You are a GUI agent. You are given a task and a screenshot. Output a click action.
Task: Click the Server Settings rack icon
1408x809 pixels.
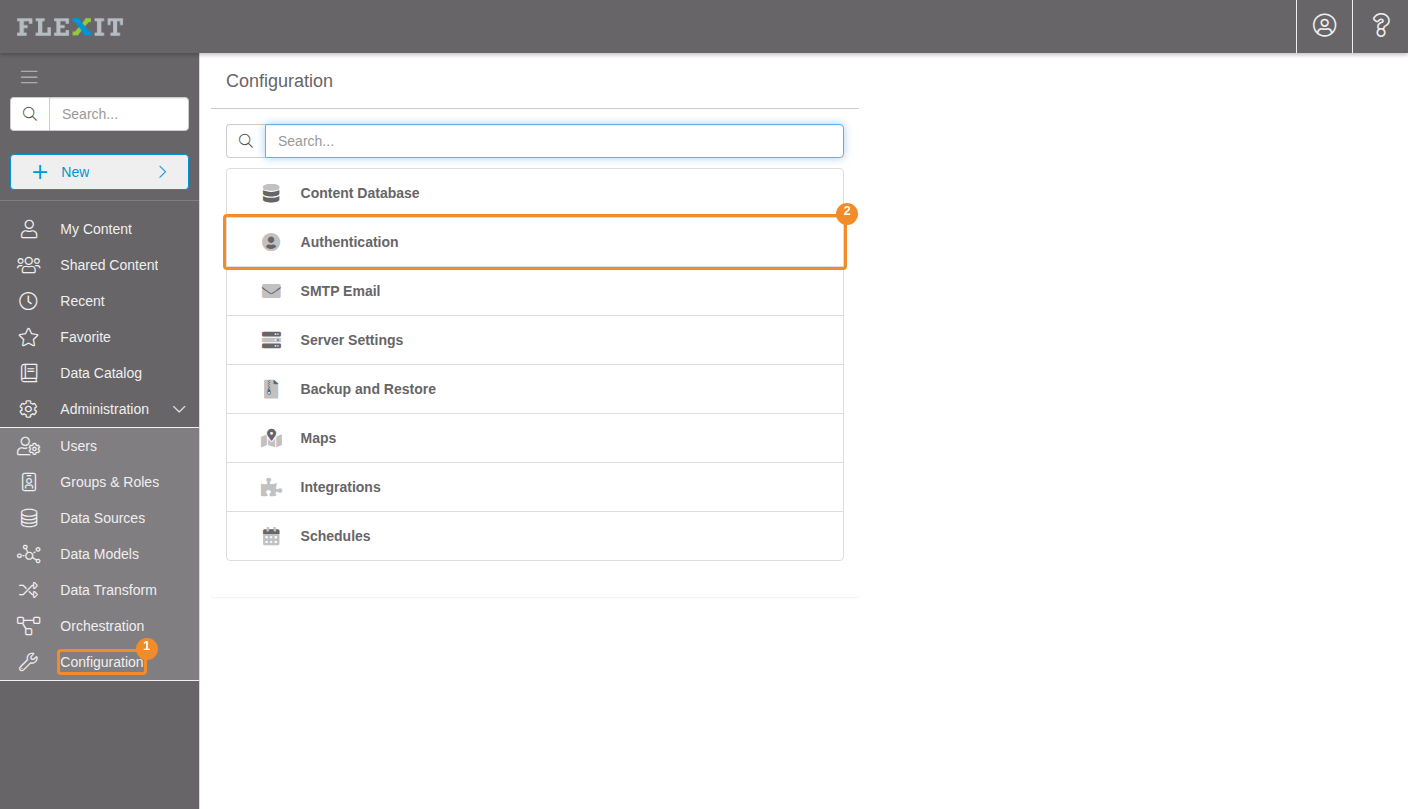point(271,340)
